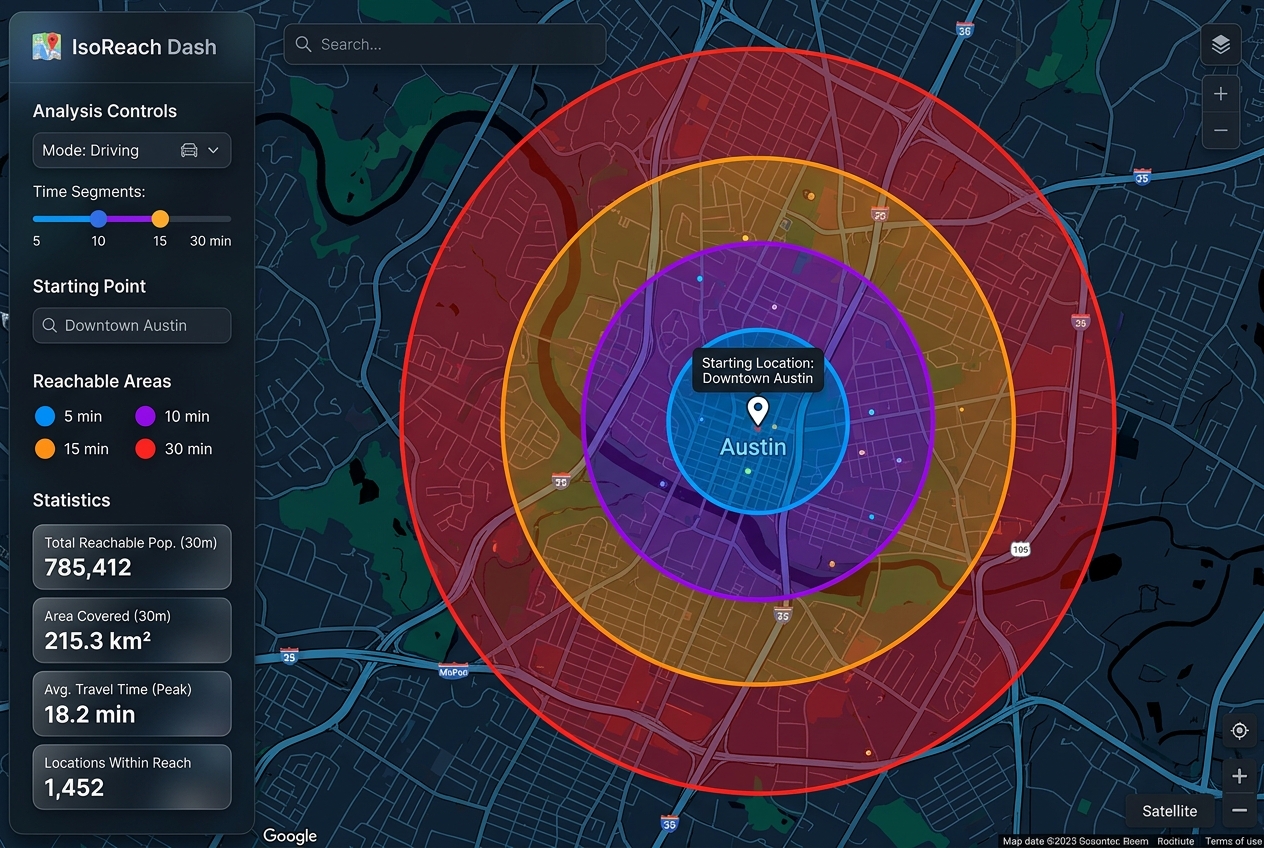Click the IsoReach Dash map logo icon
The width and height of the screenshot is (1264, 848).
point(46,46)
